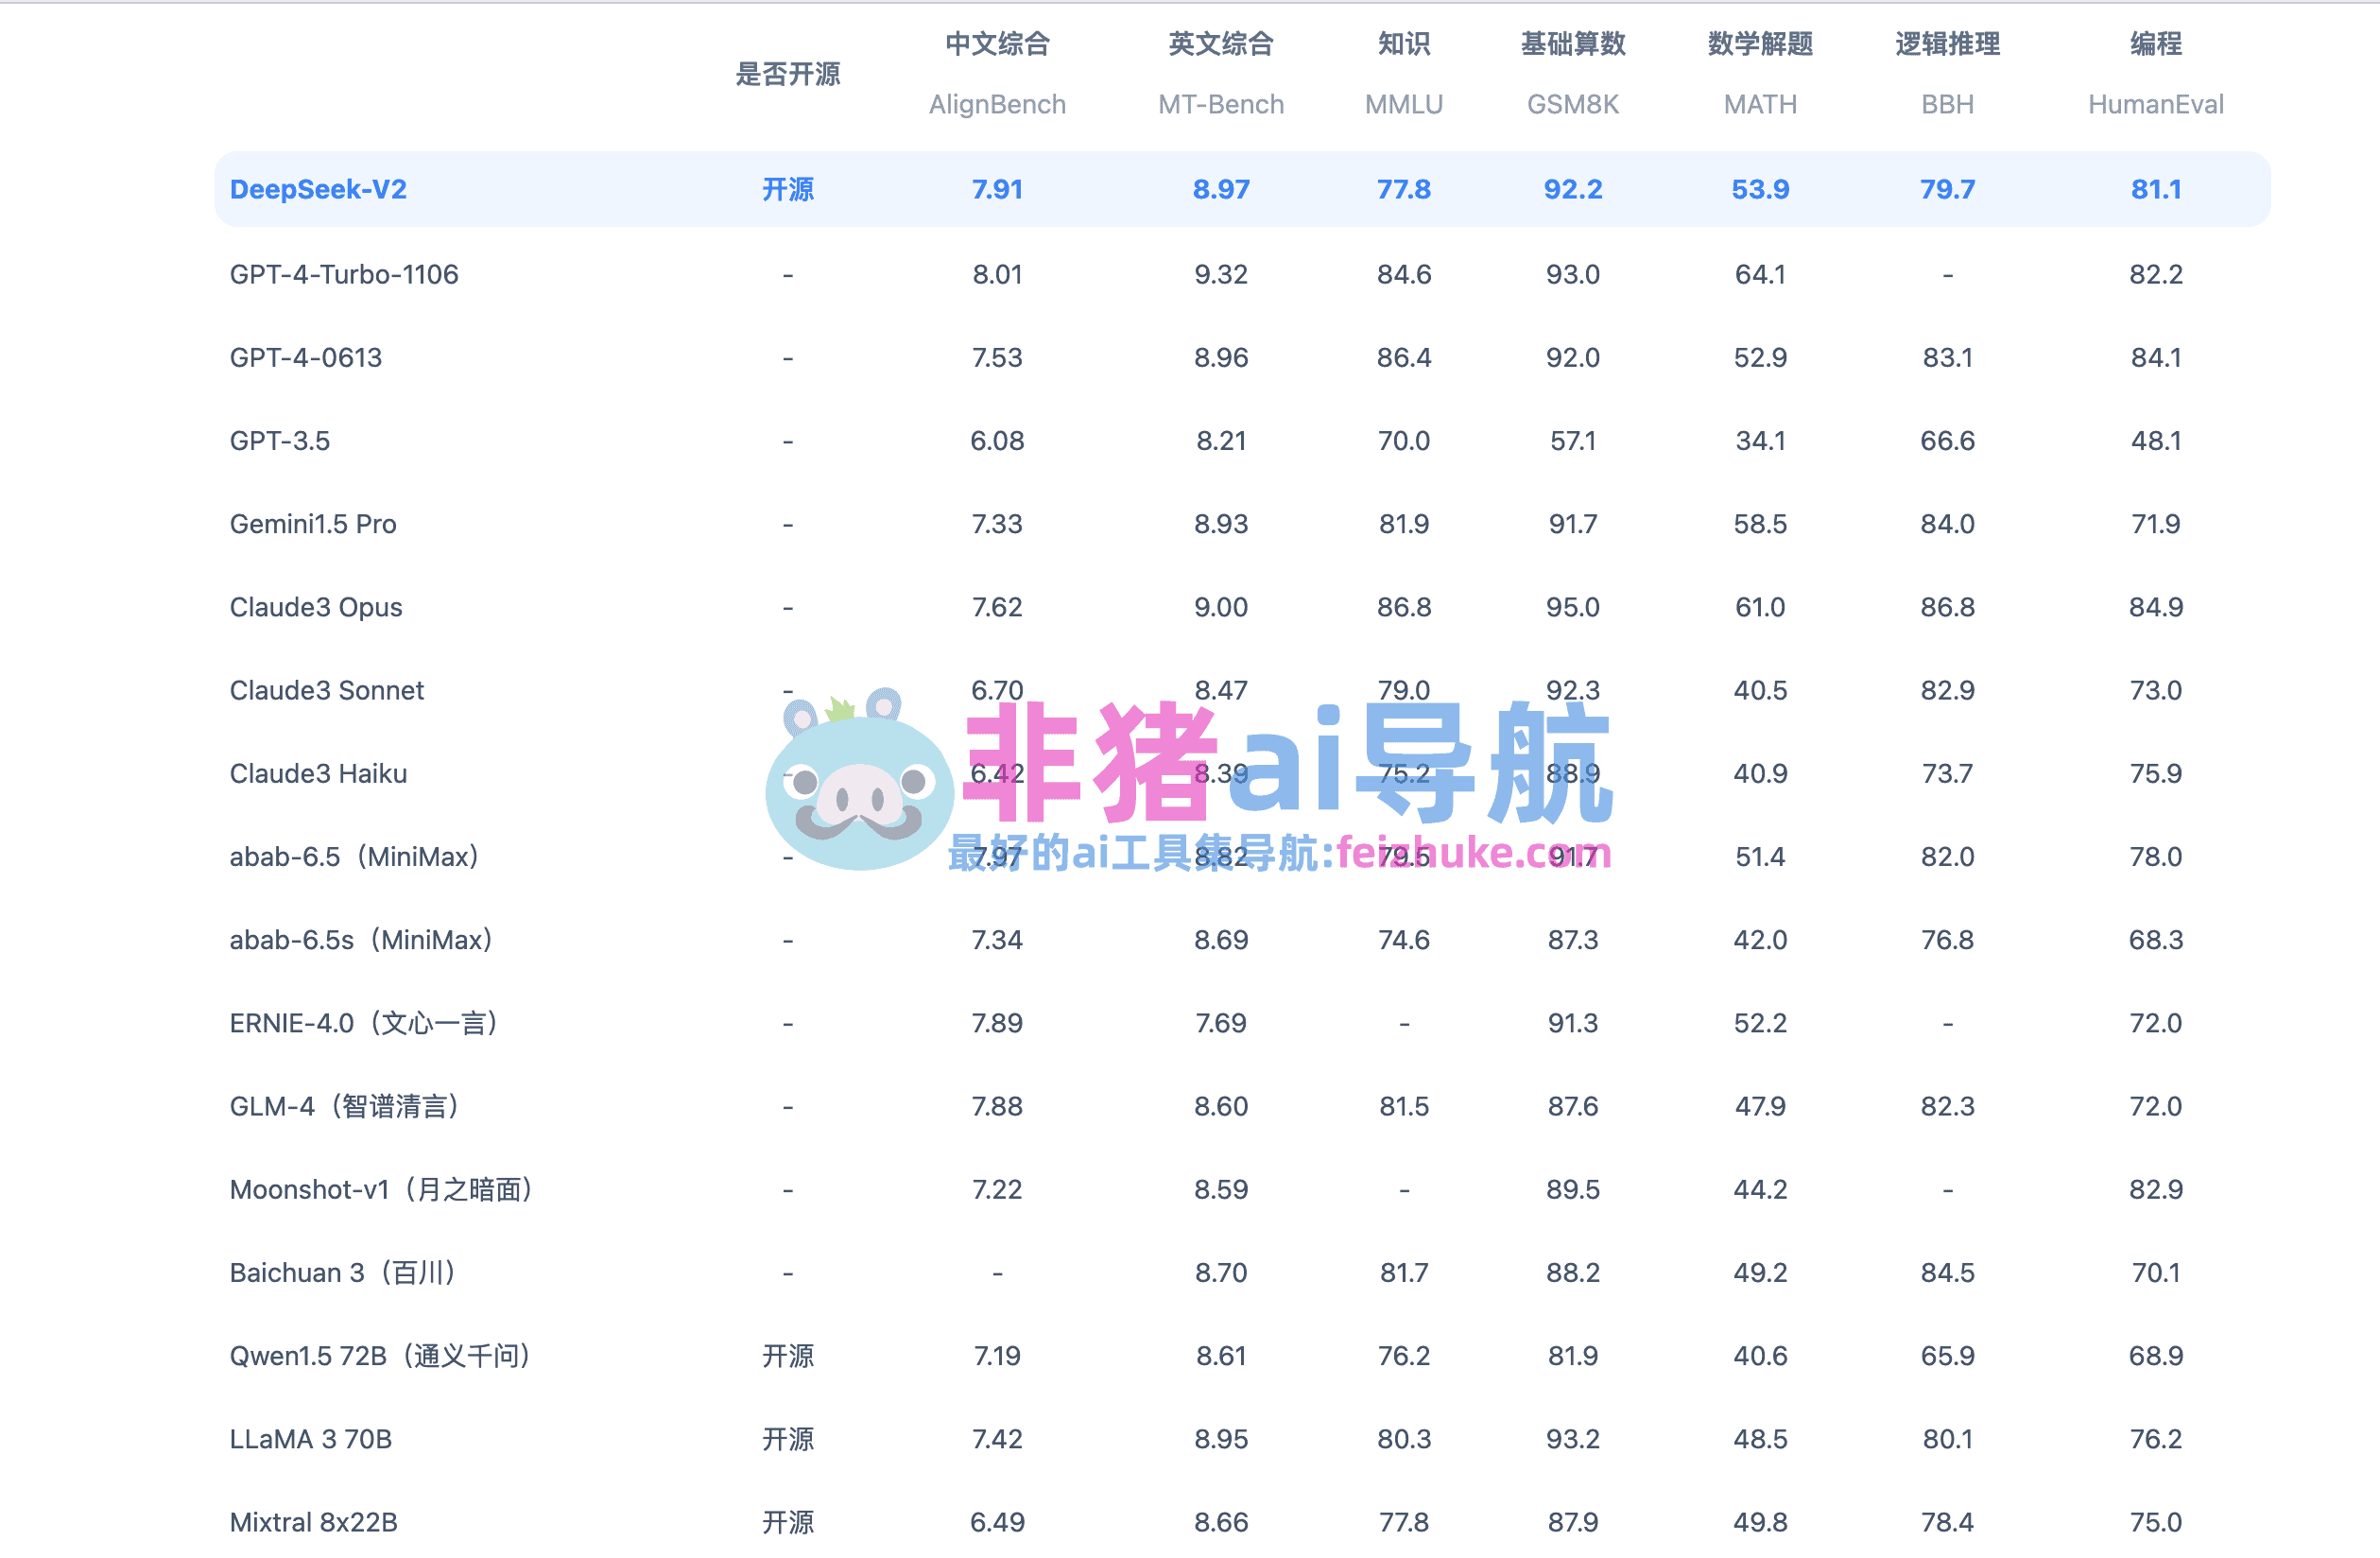Click the Qwen1.5 72B row name
Image resolution: width=2380 pixels, height=1558 pixels.
tap(380, 1356)
